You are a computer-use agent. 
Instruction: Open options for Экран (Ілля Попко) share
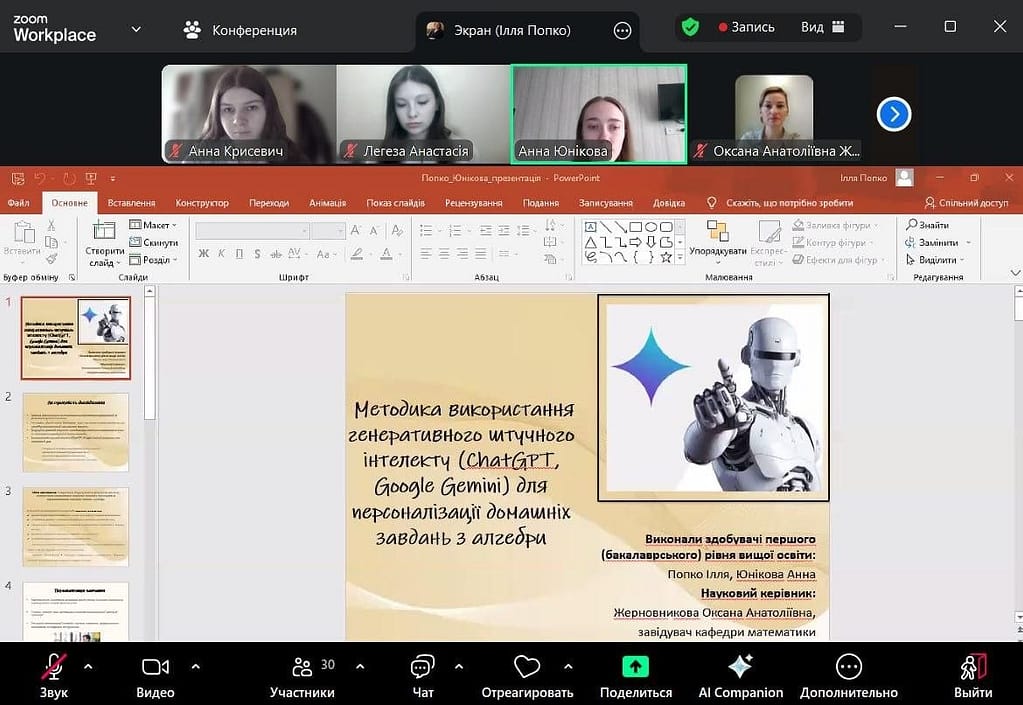click(x=622, y=31)
